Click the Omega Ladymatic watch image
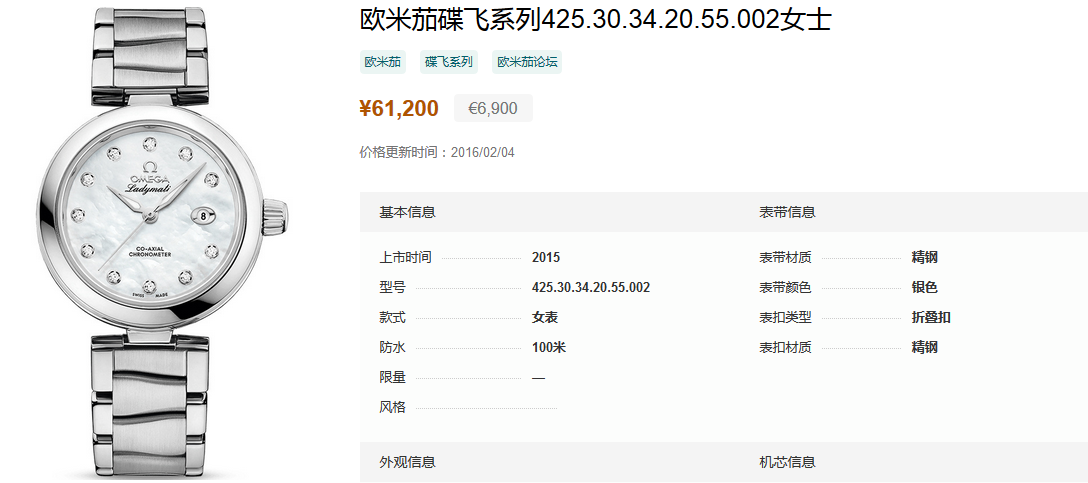 point(161,240)
